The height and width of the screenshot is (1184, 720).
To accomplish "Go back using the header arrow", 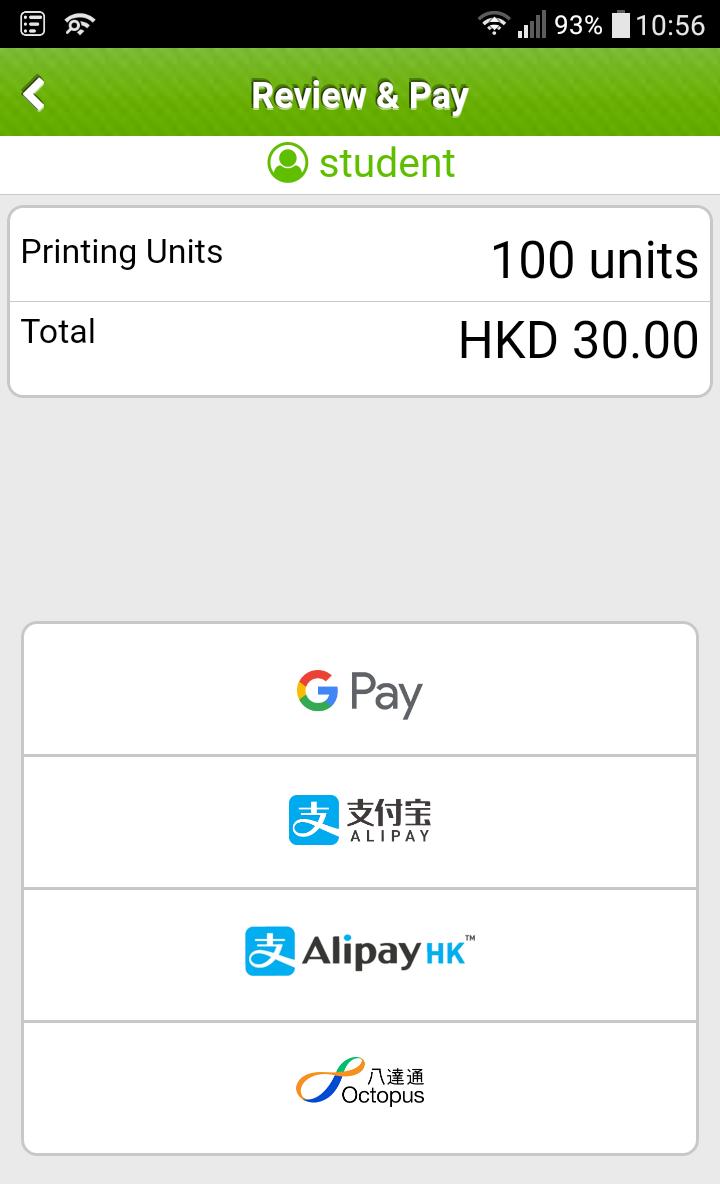I will point(34,94).
